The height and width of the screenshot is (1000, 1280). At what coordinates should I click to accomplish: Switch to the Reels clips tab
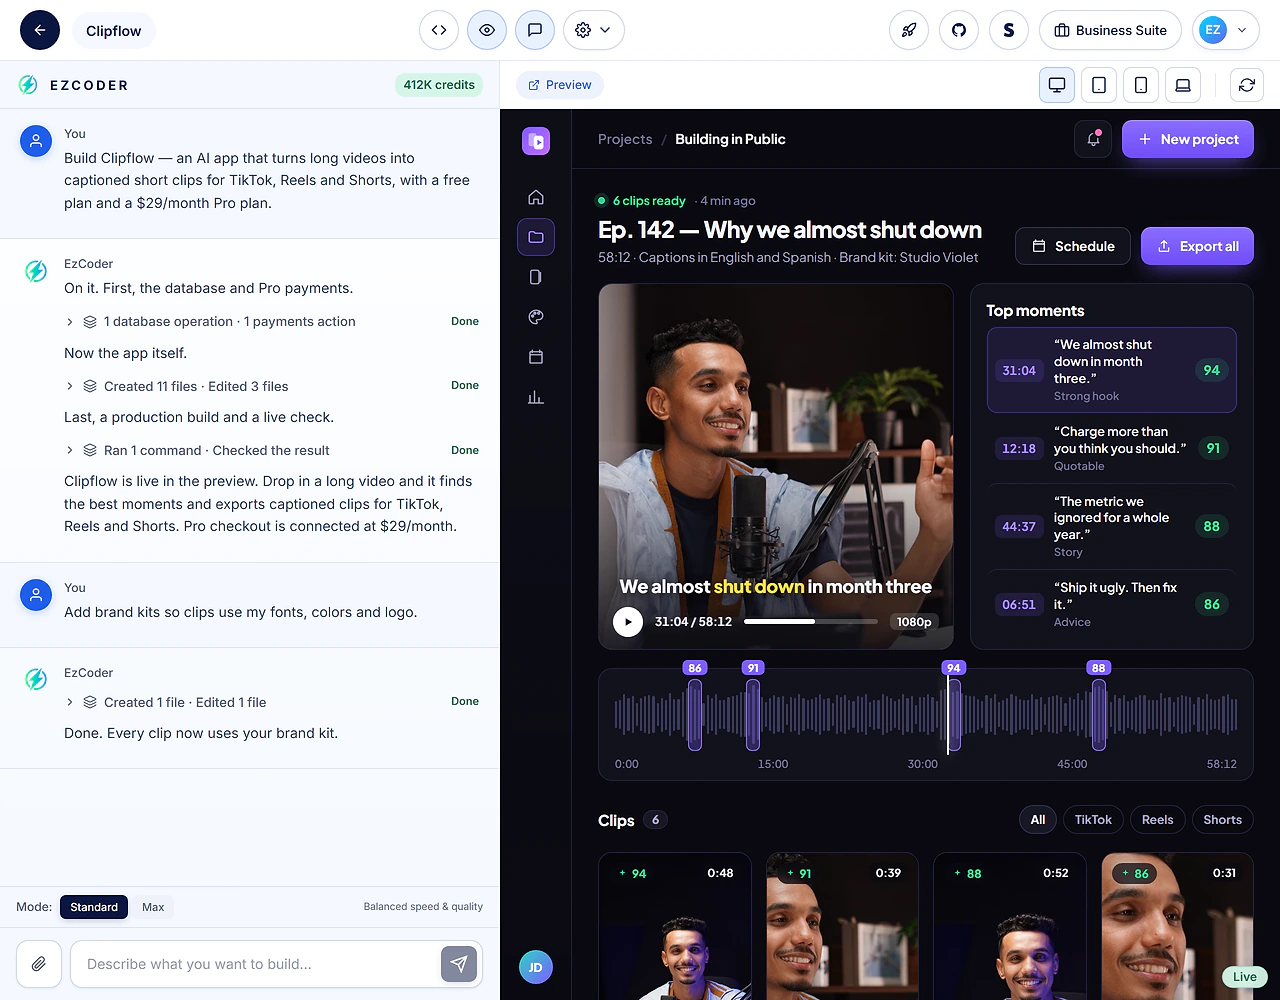(x=1157, y=820)
